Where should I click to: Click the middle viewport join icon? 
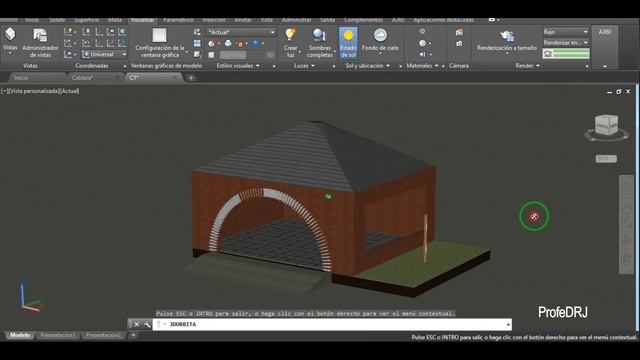tap(197, 43)
